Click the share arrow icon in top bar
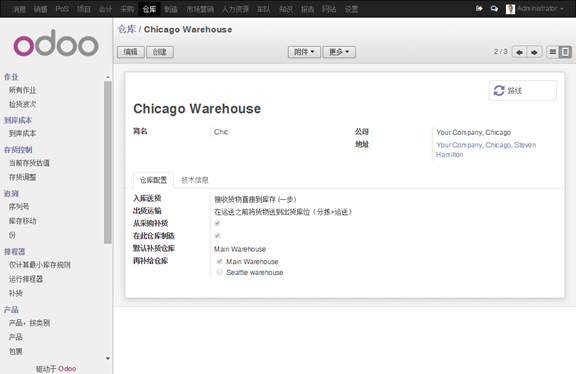Image resolution: width=576 pixels, height=374 pixels. click(479, 8)
